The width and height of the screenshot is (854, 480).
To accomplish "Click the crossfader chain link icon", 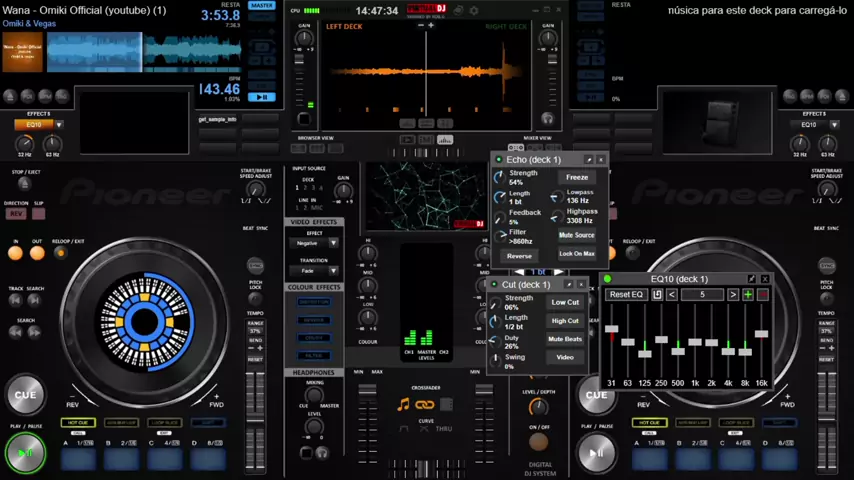I will [x=425, y=405].
